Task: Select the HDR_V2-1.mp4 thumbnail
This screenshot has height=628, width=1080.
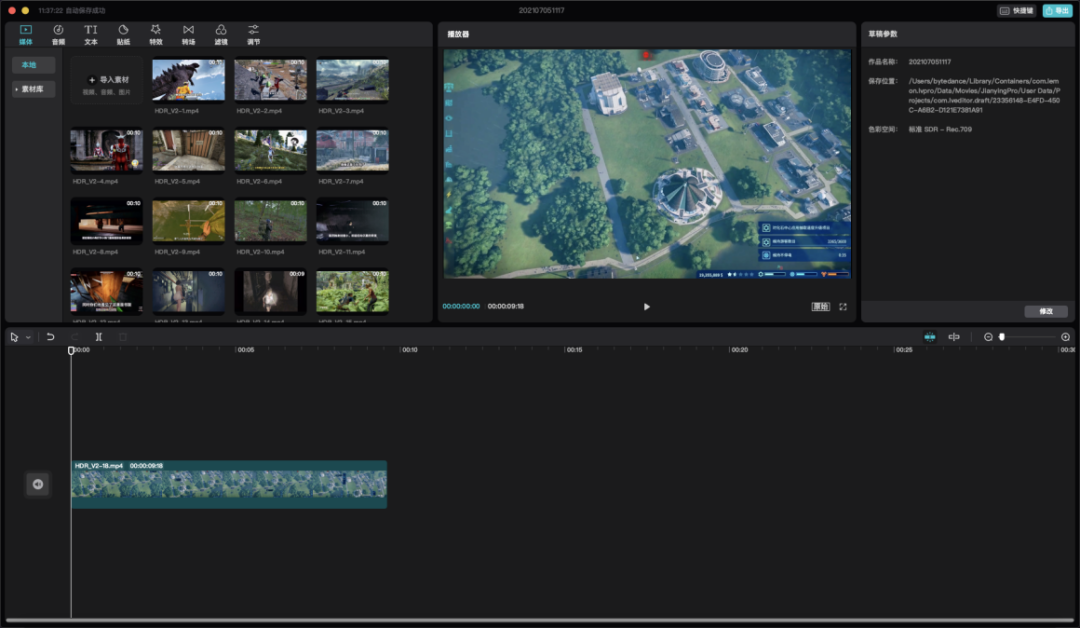Action: click(x=188, y=80)
